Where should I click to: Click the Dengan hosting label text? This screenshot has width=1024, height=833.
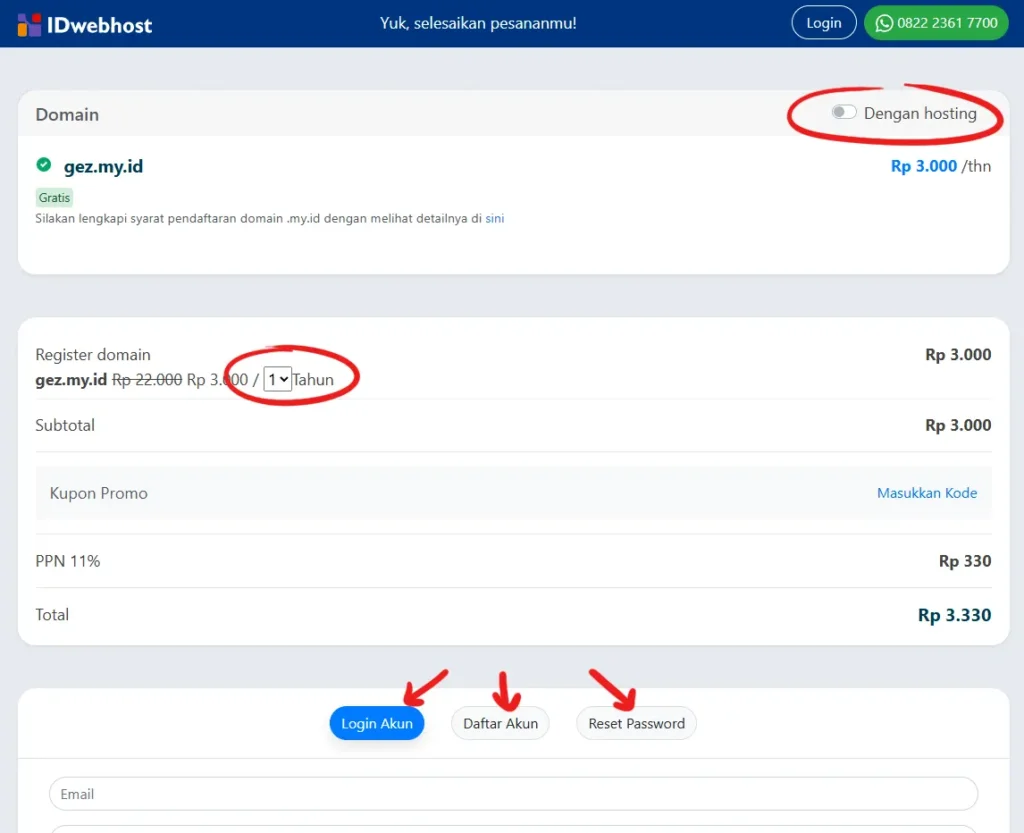[920, 114]
